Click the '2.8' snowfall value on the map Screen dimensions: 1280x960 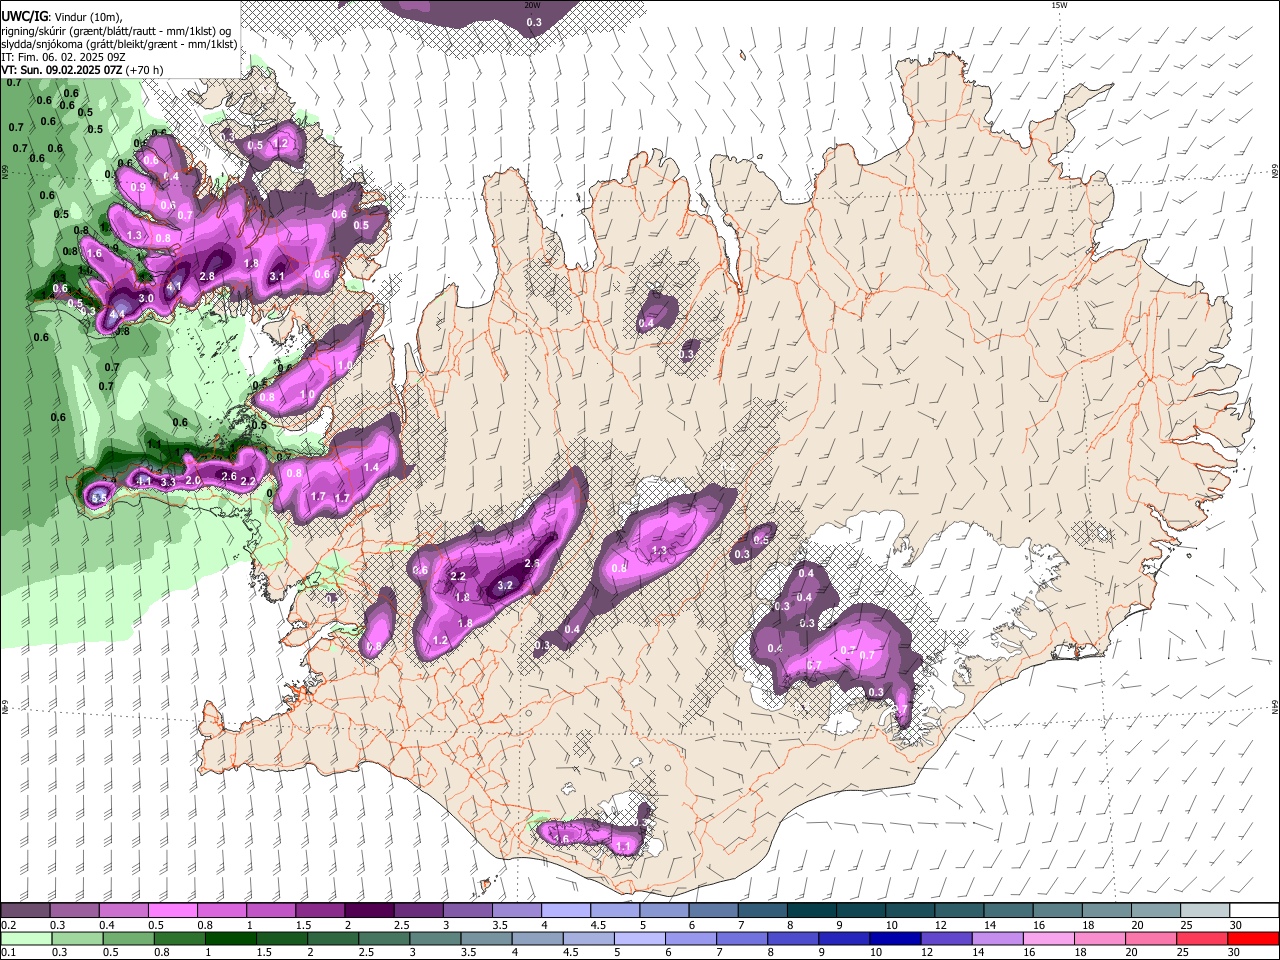(208, 276)
